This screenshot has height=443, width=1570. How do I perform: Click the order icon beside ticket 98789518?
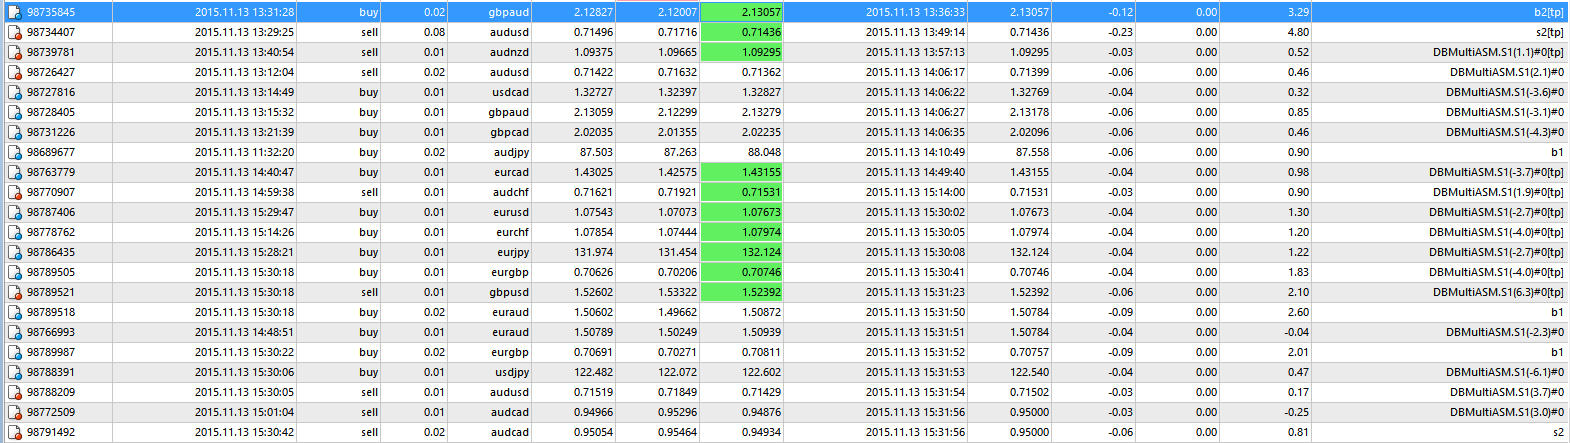[x=15, y=312]
